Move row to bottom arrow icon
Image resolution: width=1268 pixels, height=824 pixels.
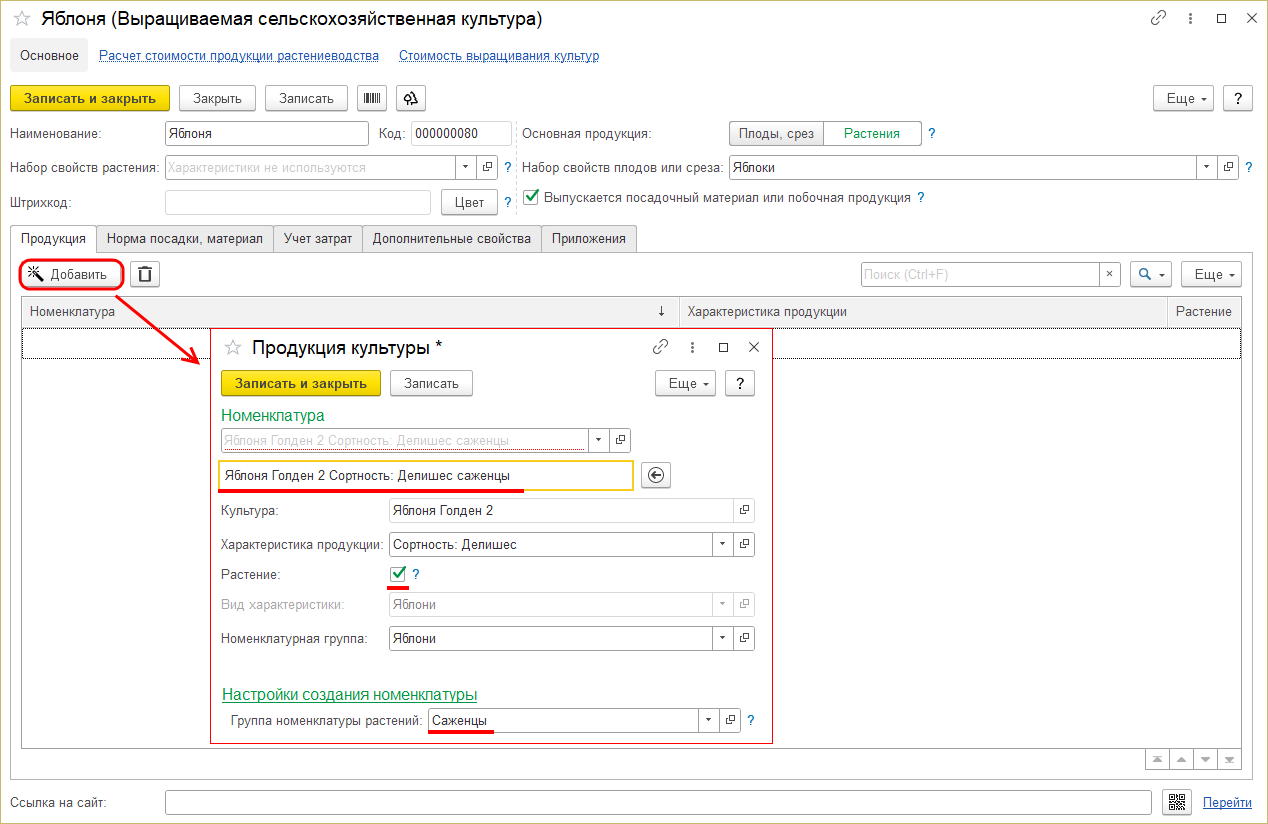1229,760
